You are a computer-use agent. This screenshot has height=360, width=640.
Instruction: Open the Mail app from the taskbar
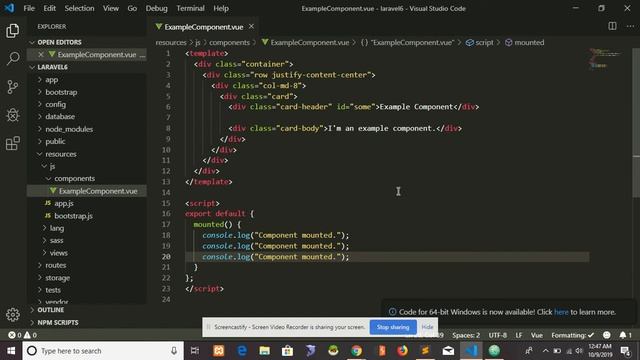pos(448,351)
